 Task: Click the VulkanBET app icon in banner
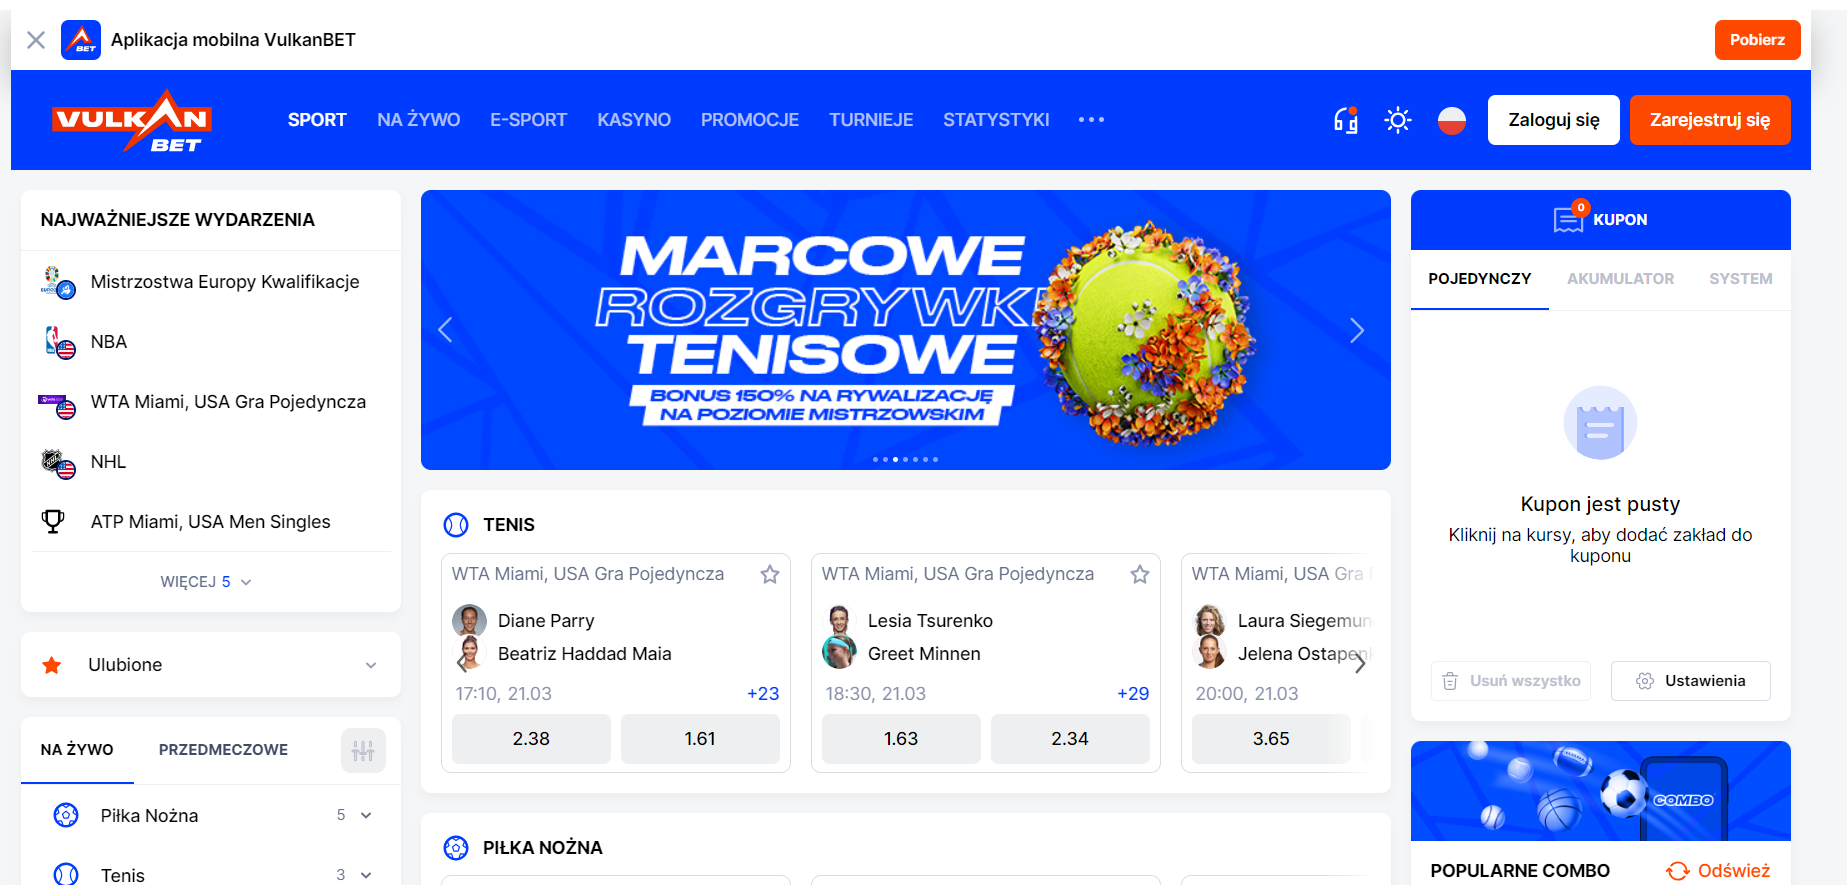pos(81,40)
